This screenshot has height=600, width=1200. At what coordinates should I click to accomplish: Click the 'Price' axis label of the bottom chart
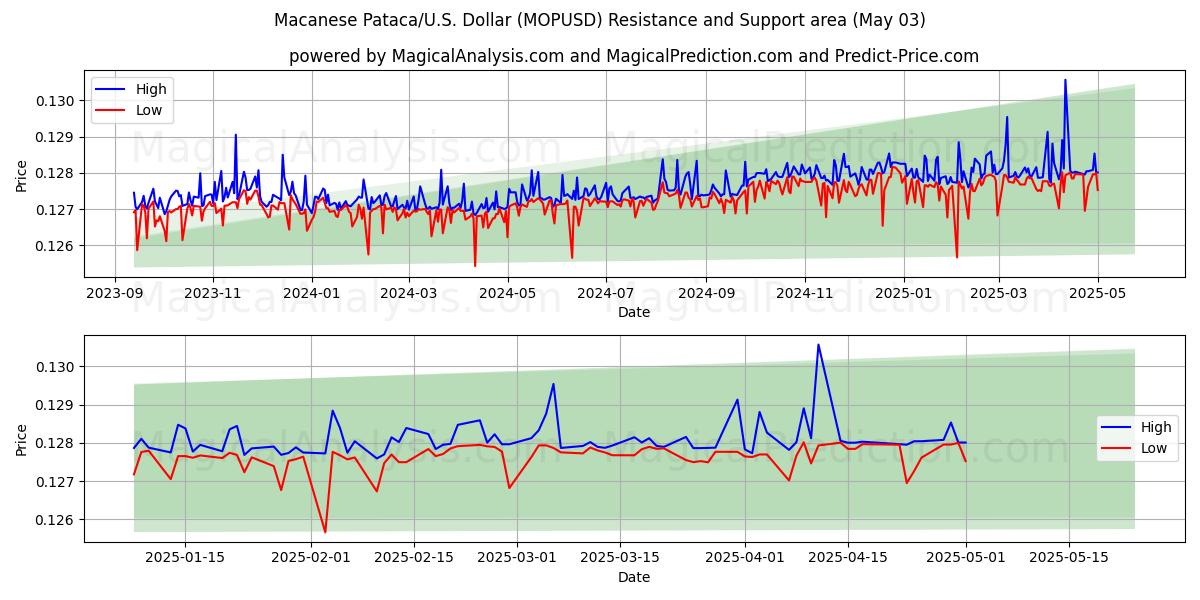click(x=22, y=440)
